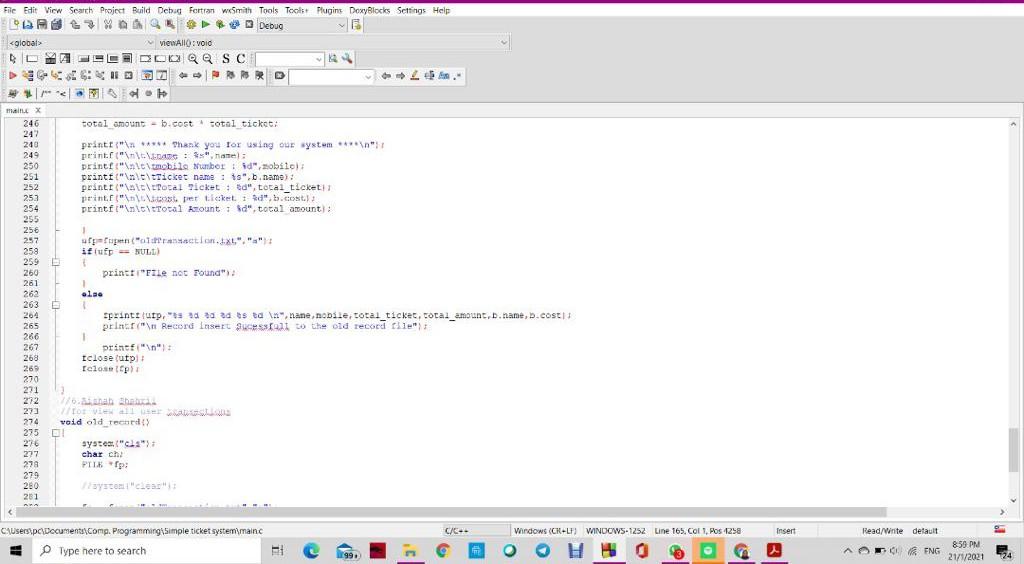The width and height of the screenshot is (1024, 564).
Task: Click the Redo arrow icon
Action: coord(89,25)
